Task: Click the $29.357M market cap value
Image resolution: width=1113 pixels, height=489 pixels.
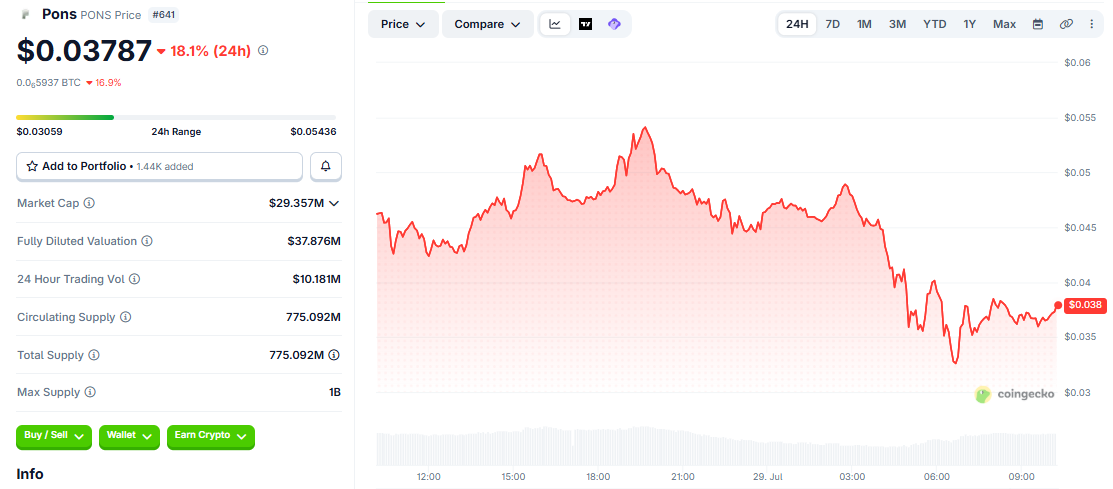Action: pyautogui.click(x=296, y=203)
